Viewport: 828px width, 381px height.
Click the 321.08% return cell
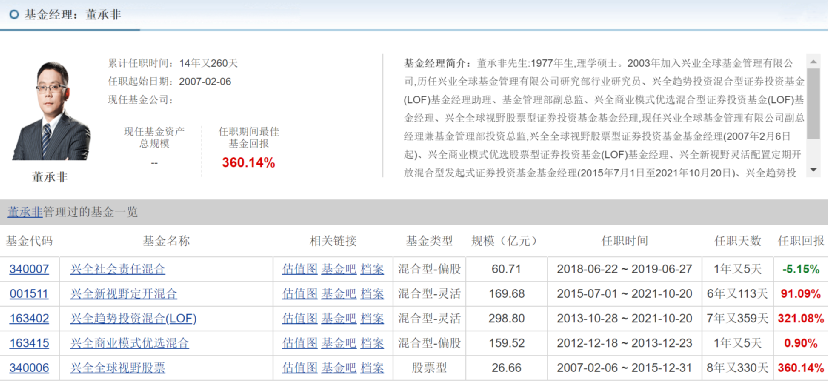801,319
